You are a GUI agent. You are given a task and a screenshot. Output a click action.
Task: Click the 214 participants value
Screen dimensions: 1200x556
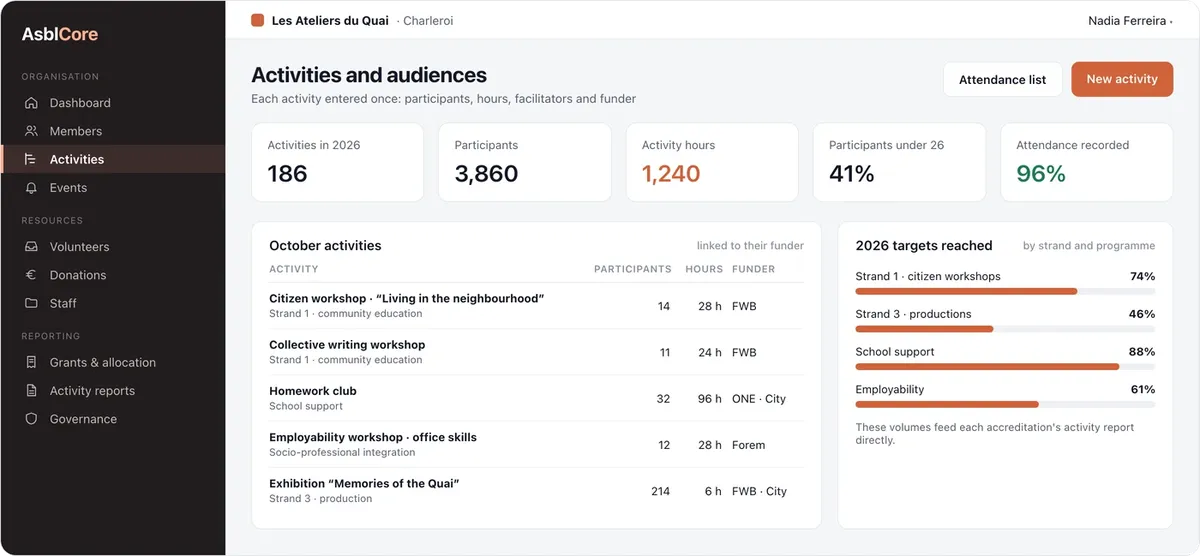point(660,491)
